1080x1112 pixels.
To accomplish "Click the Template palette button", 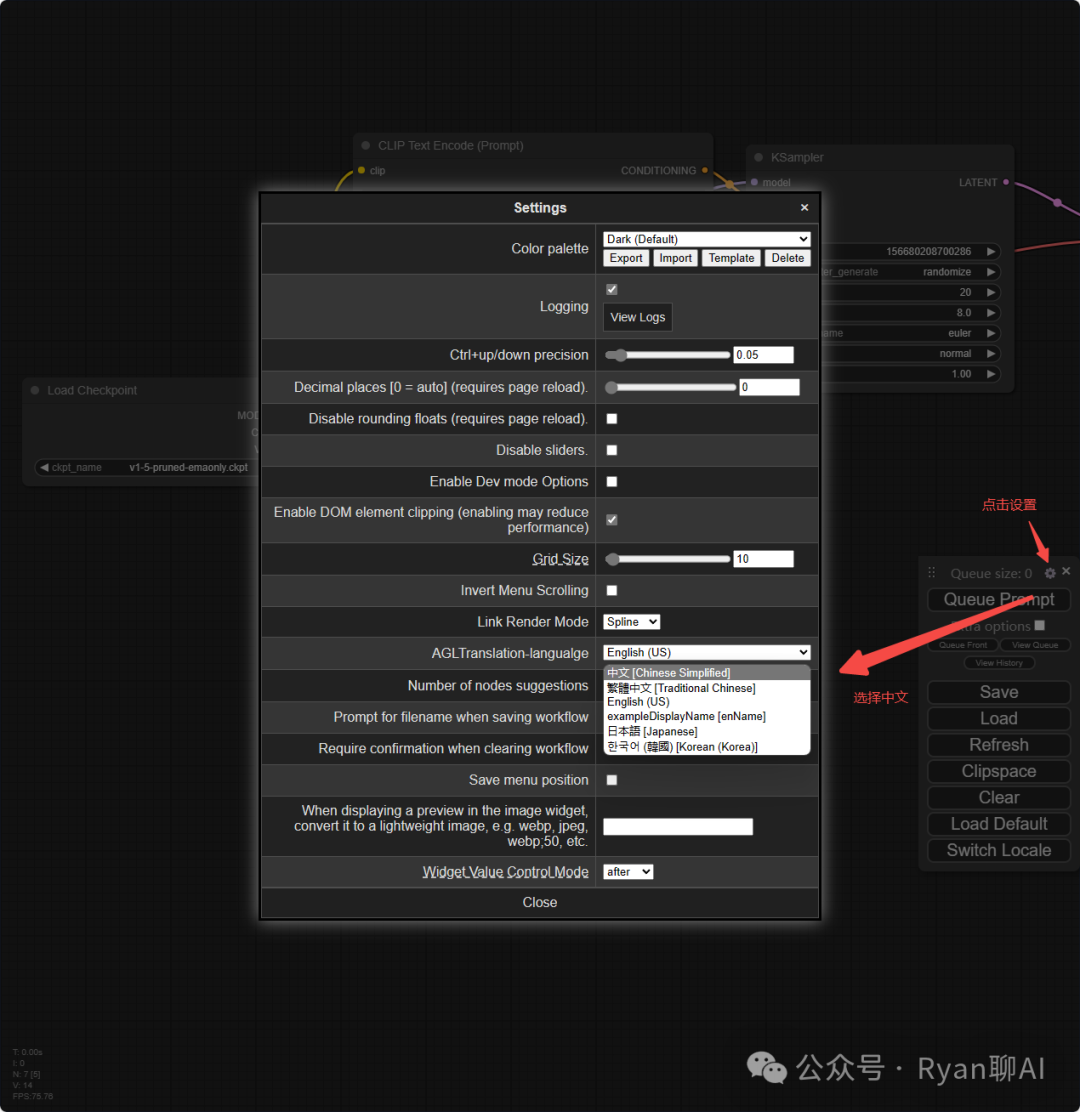I will (x=731, y=258).
